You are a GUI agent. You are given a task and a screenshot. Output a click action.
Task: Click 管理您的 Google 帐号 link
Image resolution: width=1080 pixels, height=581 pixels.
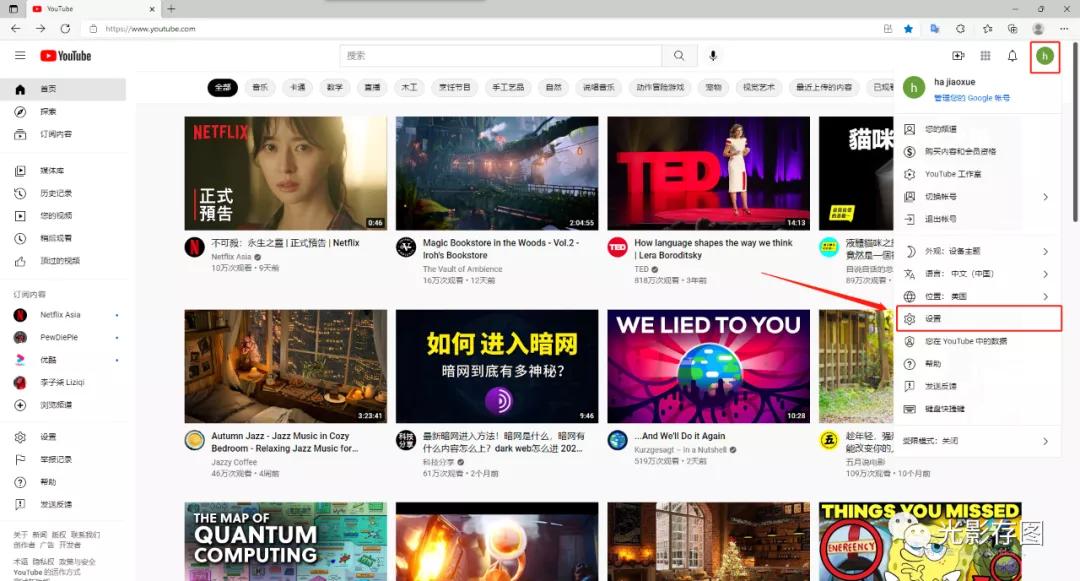[x=964, y=97]
